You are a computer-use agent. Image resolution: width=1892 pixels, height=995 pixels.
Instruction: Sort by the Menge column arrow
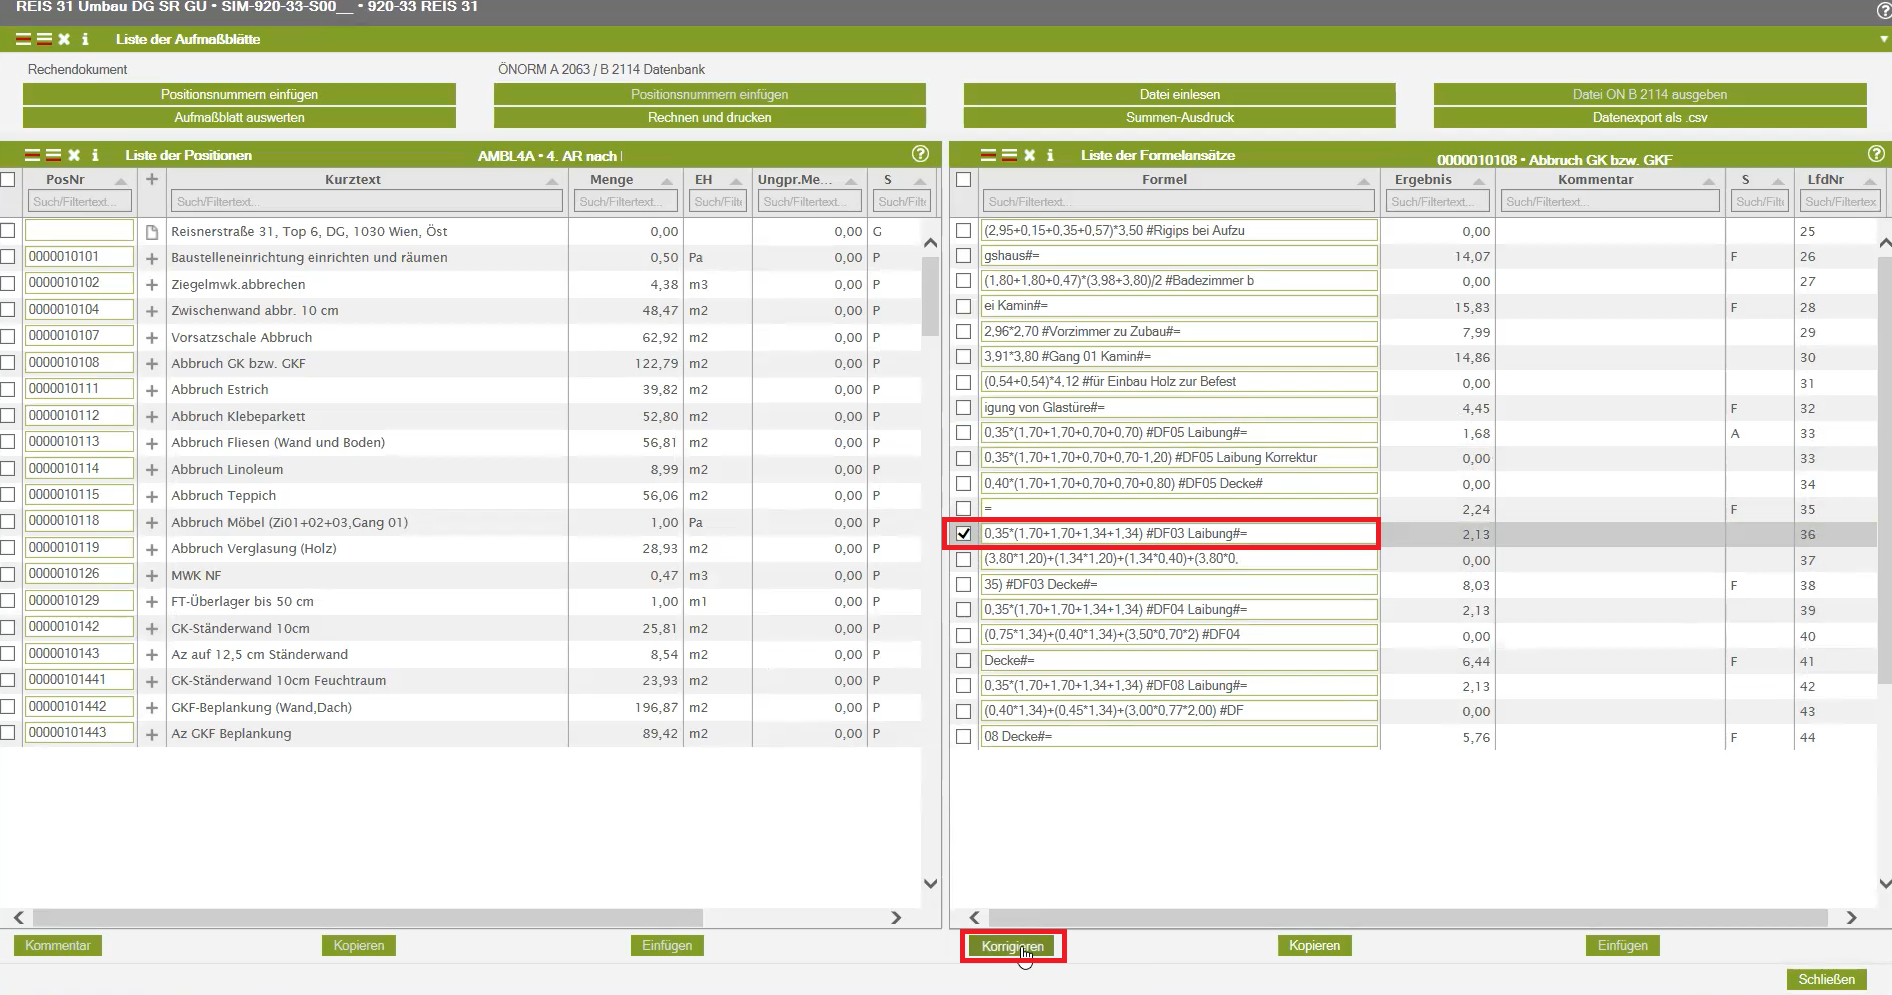[666, 181]
